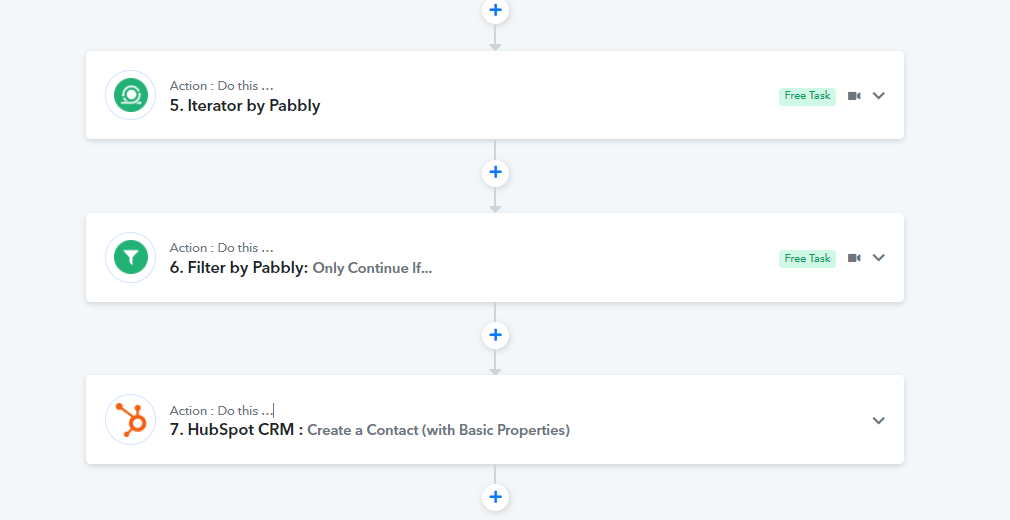The width and height of the screenshot is (1010, 520).
Task: Expand the Filter by Pabbly step chevron
Action: (879, 258)
